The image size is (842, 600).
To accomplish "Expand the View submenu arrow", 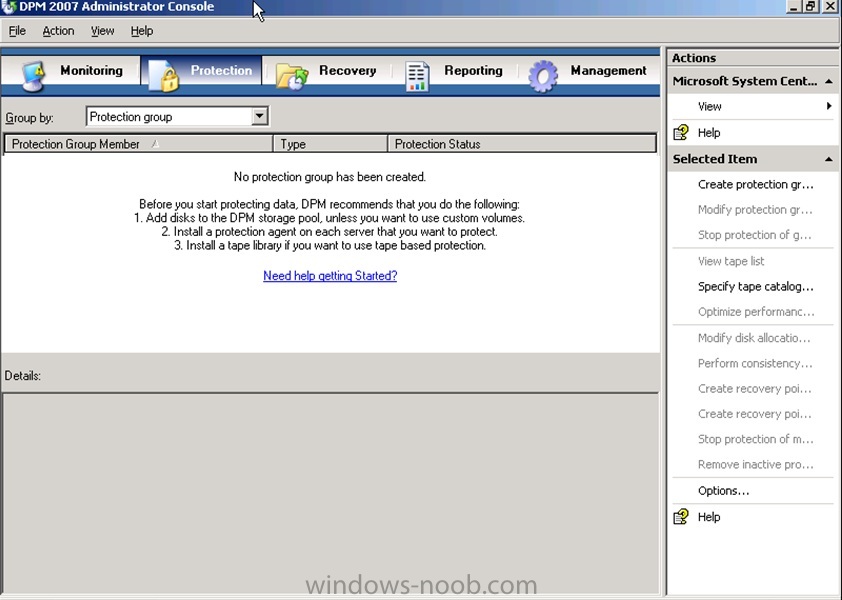I will (829, 106).
